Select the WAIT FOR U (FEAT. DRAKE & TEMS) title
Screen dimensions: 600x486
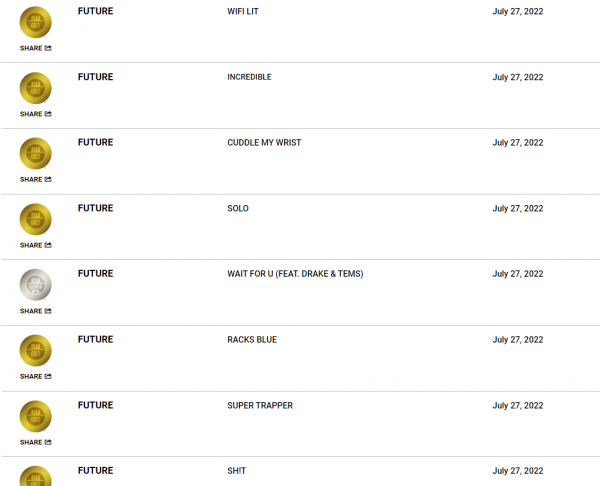click(x=295, y=274)
